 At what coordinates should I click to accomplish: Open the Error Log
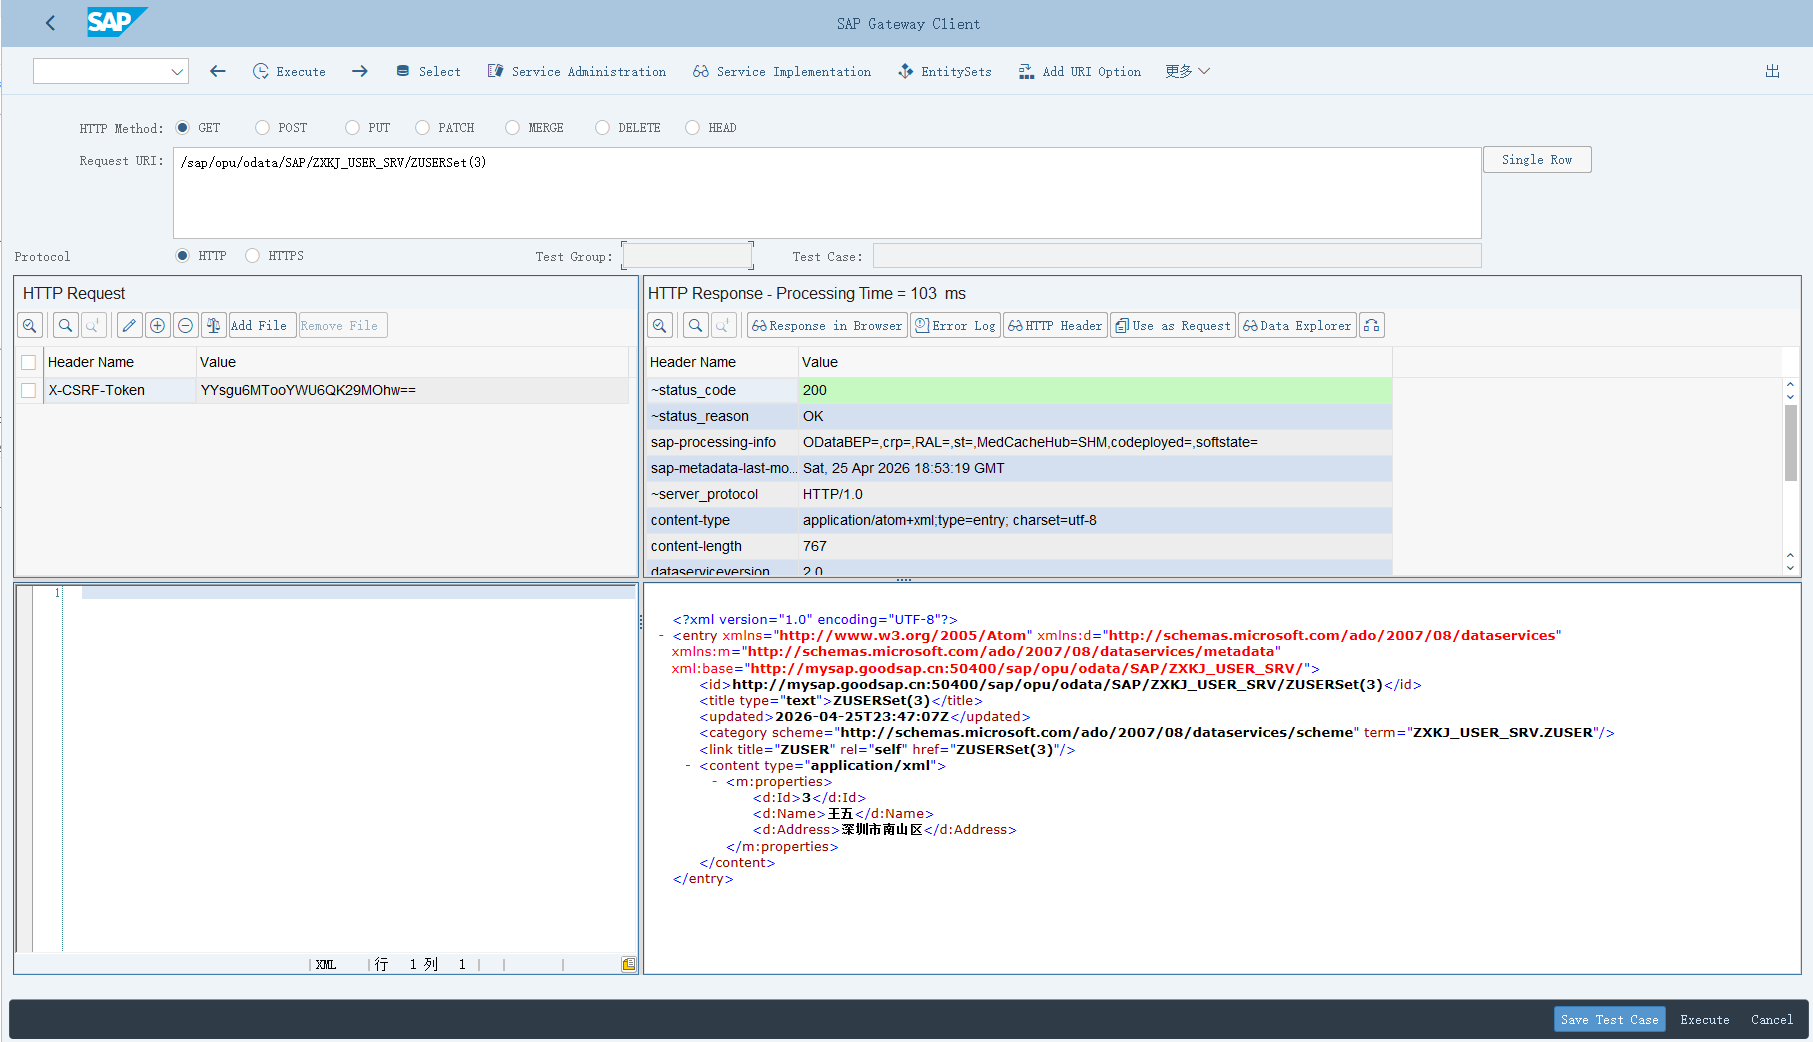(x=955, y=325)
